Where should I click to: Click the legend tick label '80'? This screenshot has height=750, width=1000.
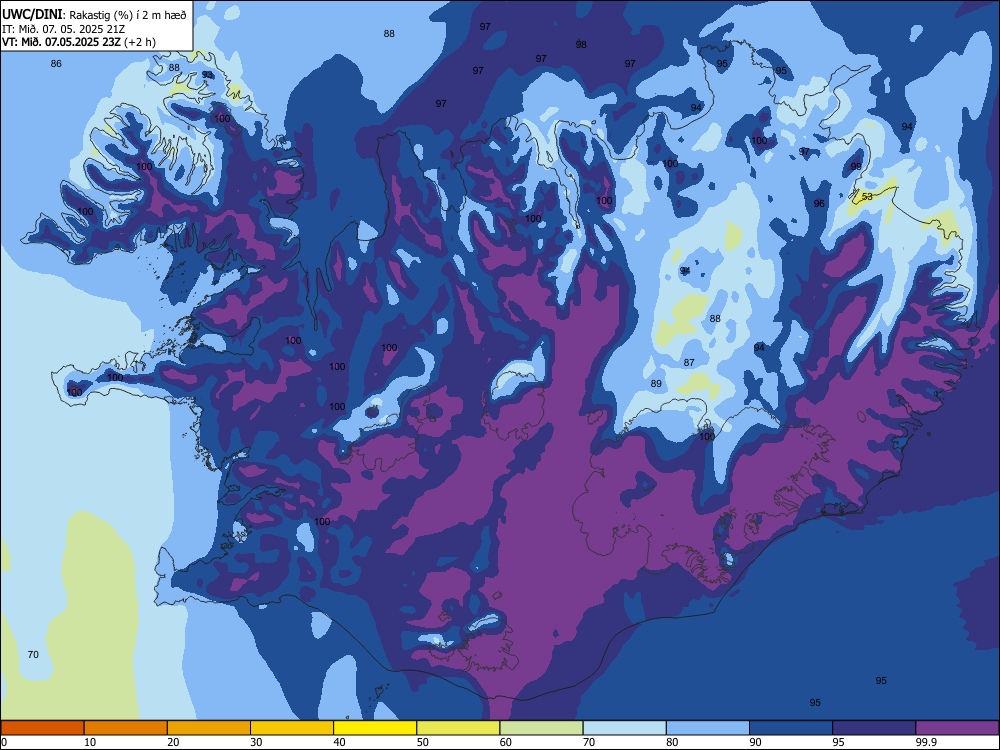click(672, 742)
